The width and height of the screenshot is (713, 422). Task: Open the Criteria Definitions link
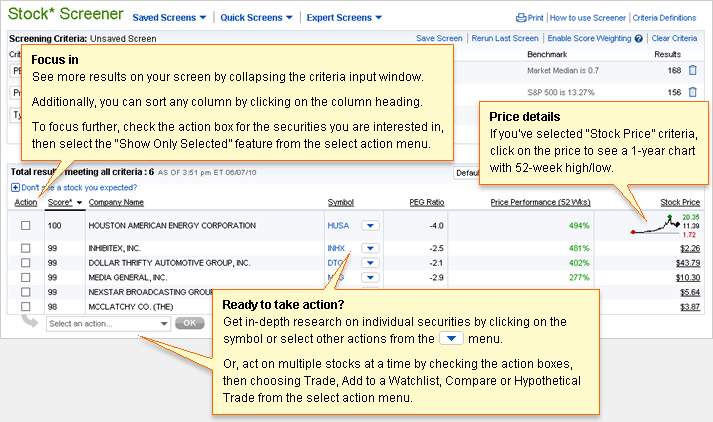(x=665, y=18)
